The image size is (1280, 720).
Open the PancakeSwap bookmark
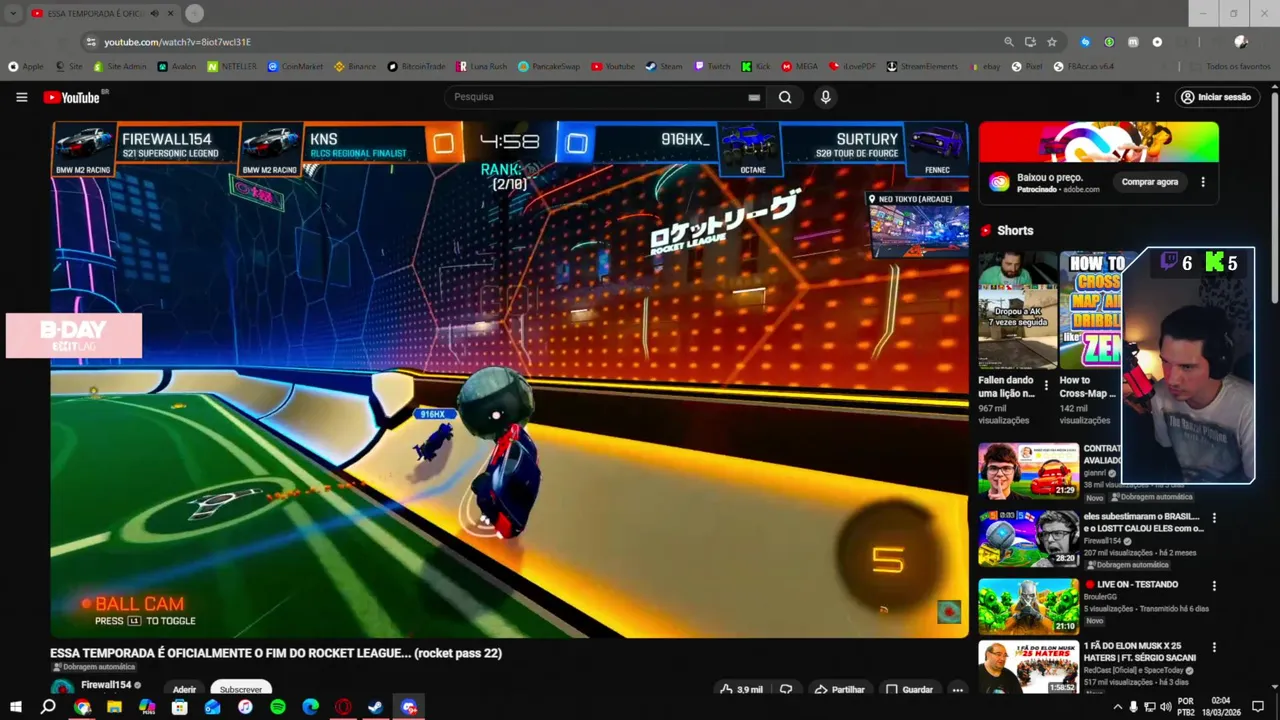pyautogui.click(x=549, y=66)
